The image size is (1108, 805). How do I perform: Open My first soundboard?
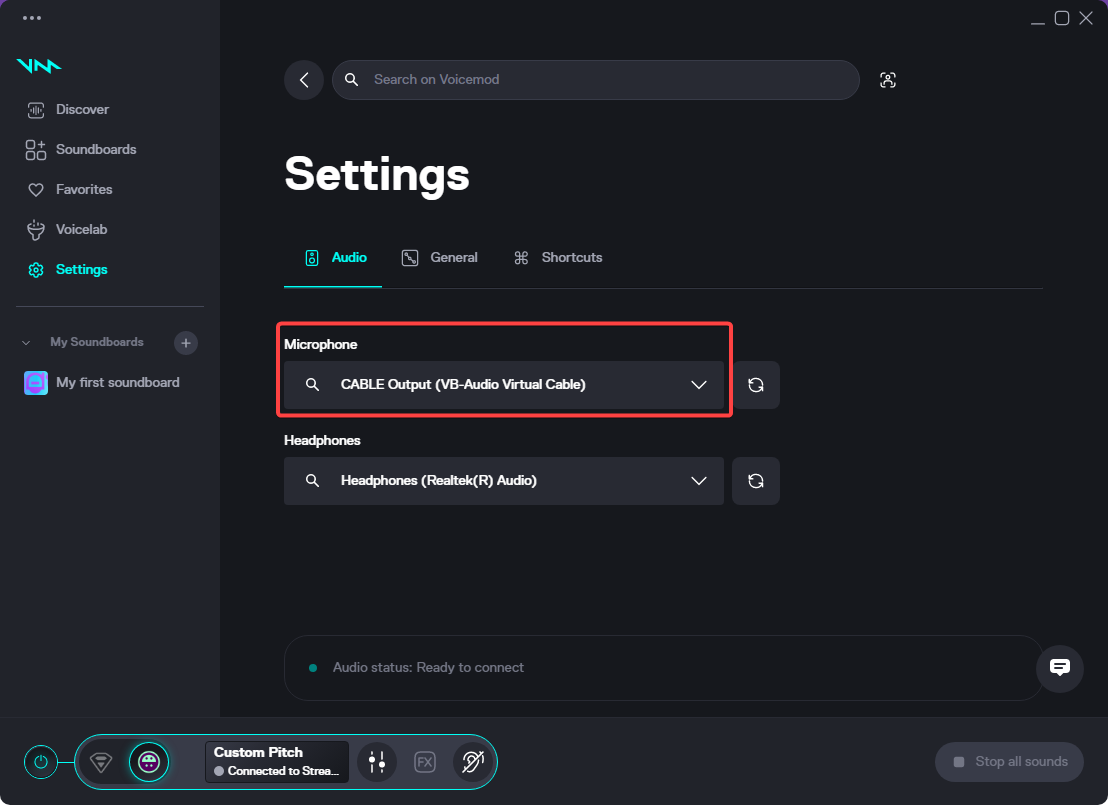102,382
